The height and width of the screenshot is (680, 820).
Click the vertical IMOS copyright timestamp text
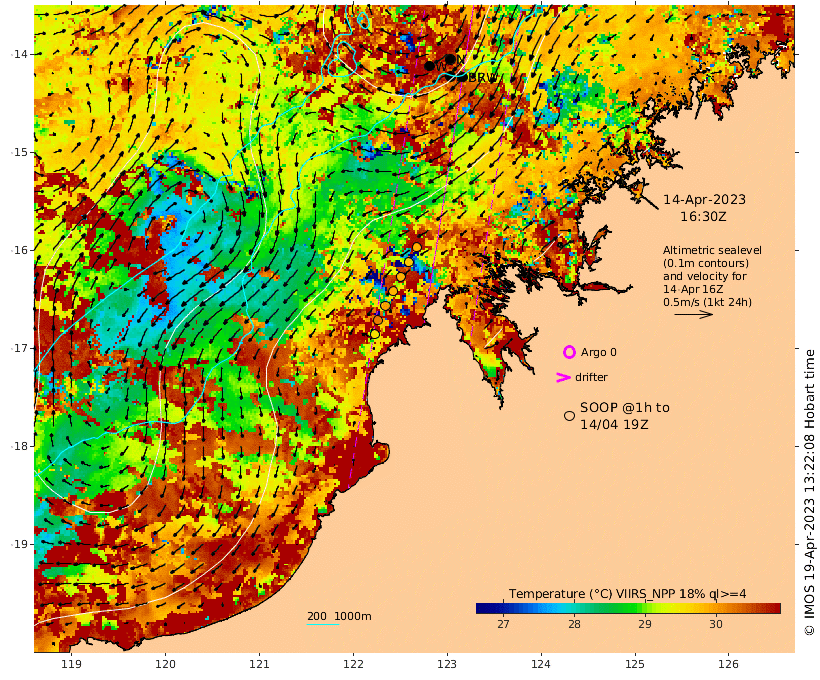tap(810, 492)
